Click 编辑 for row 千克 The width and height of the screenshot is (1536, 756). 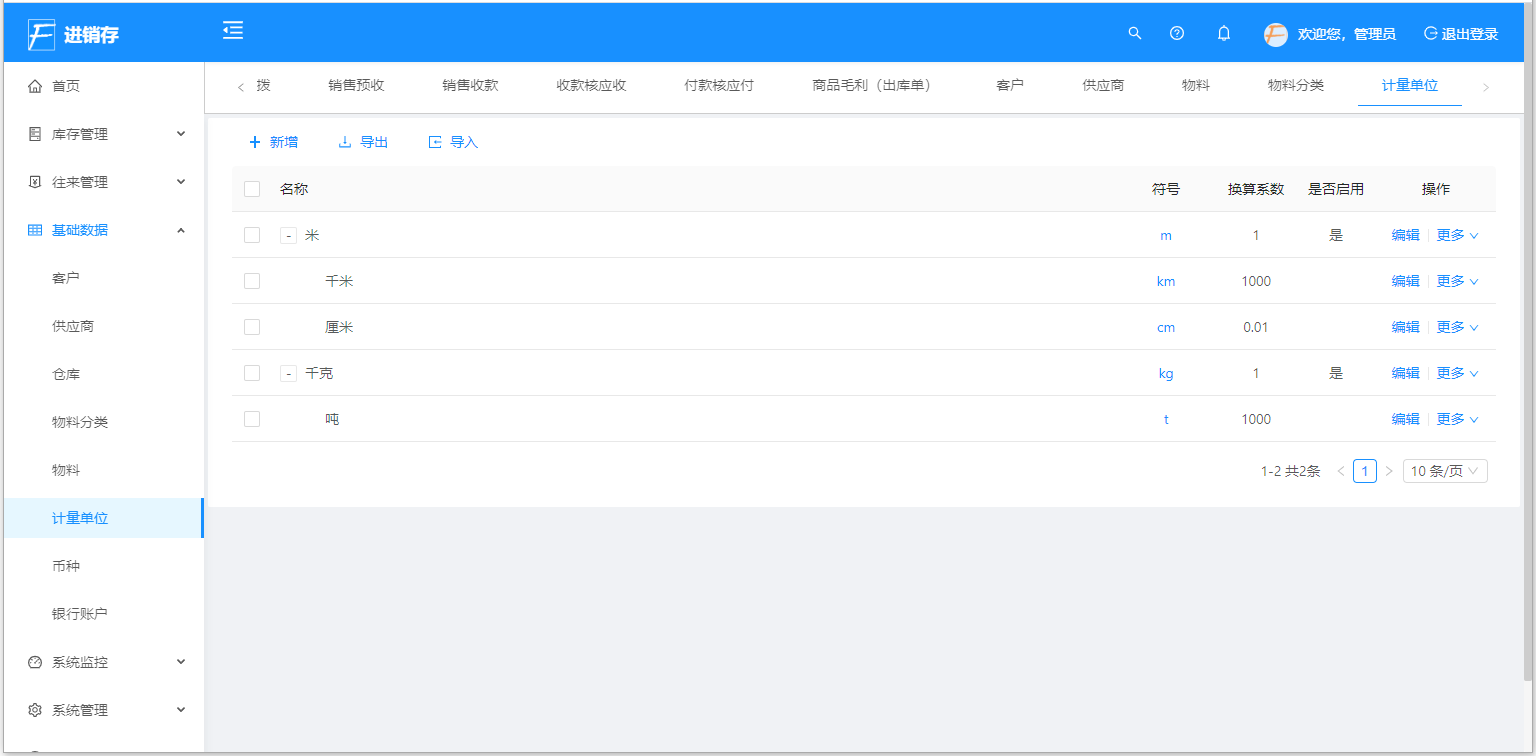[1405, 373]
